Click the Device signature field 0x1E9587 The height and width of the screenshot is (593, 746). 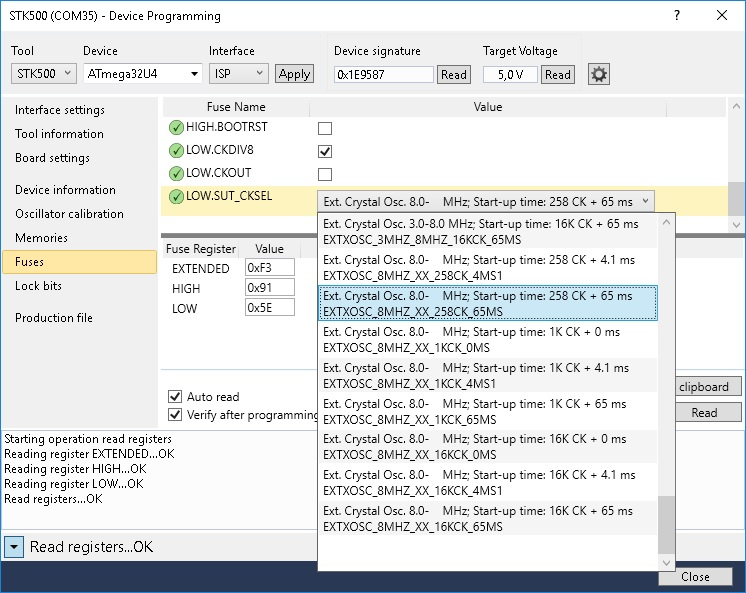tap(384, 74)
